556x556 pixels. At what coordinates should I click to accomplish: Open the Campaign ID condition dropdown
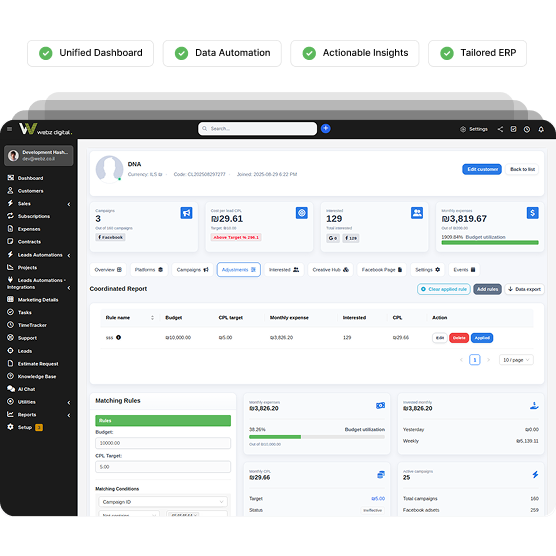pyautogui.click(x=163, y=502)
